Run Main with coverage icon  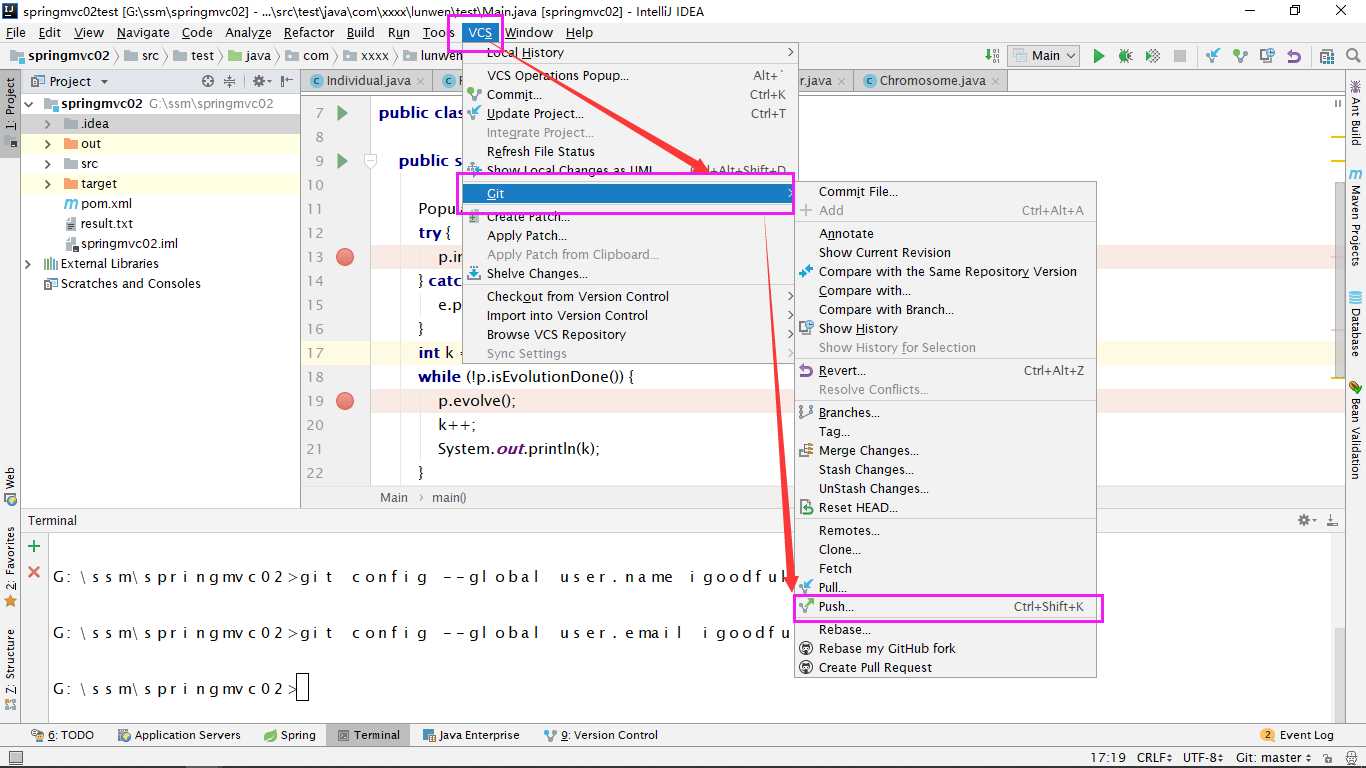point(1152,56)
